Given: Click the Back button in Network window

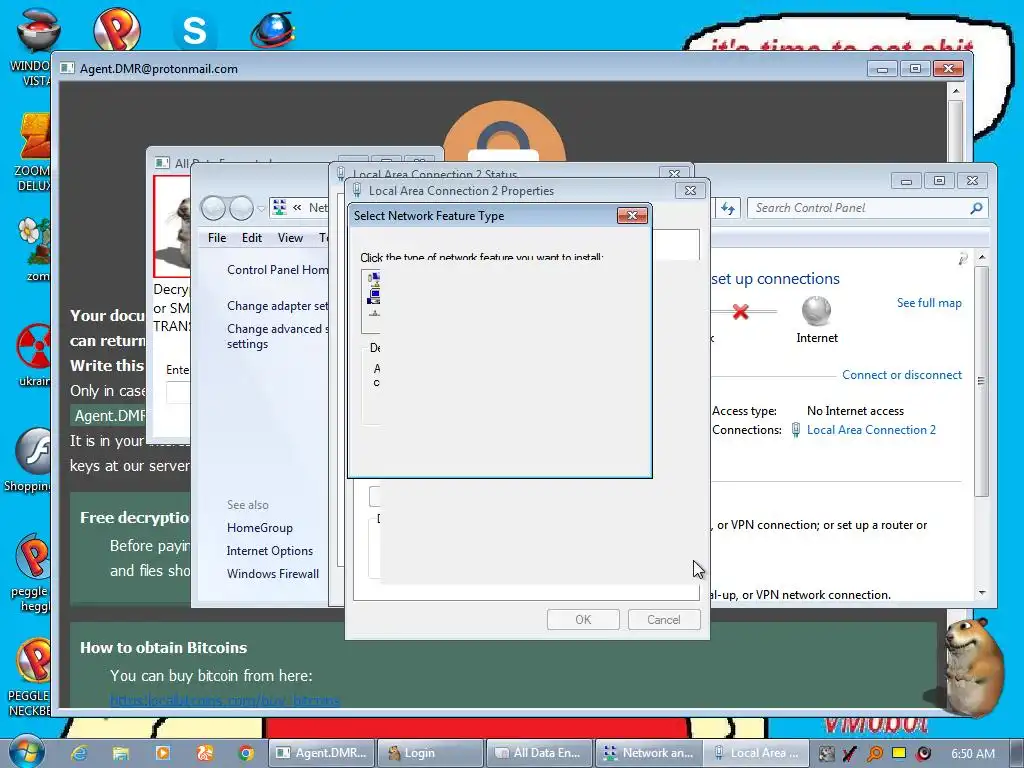Looking at the screenshot, I should tap(213, 208).
